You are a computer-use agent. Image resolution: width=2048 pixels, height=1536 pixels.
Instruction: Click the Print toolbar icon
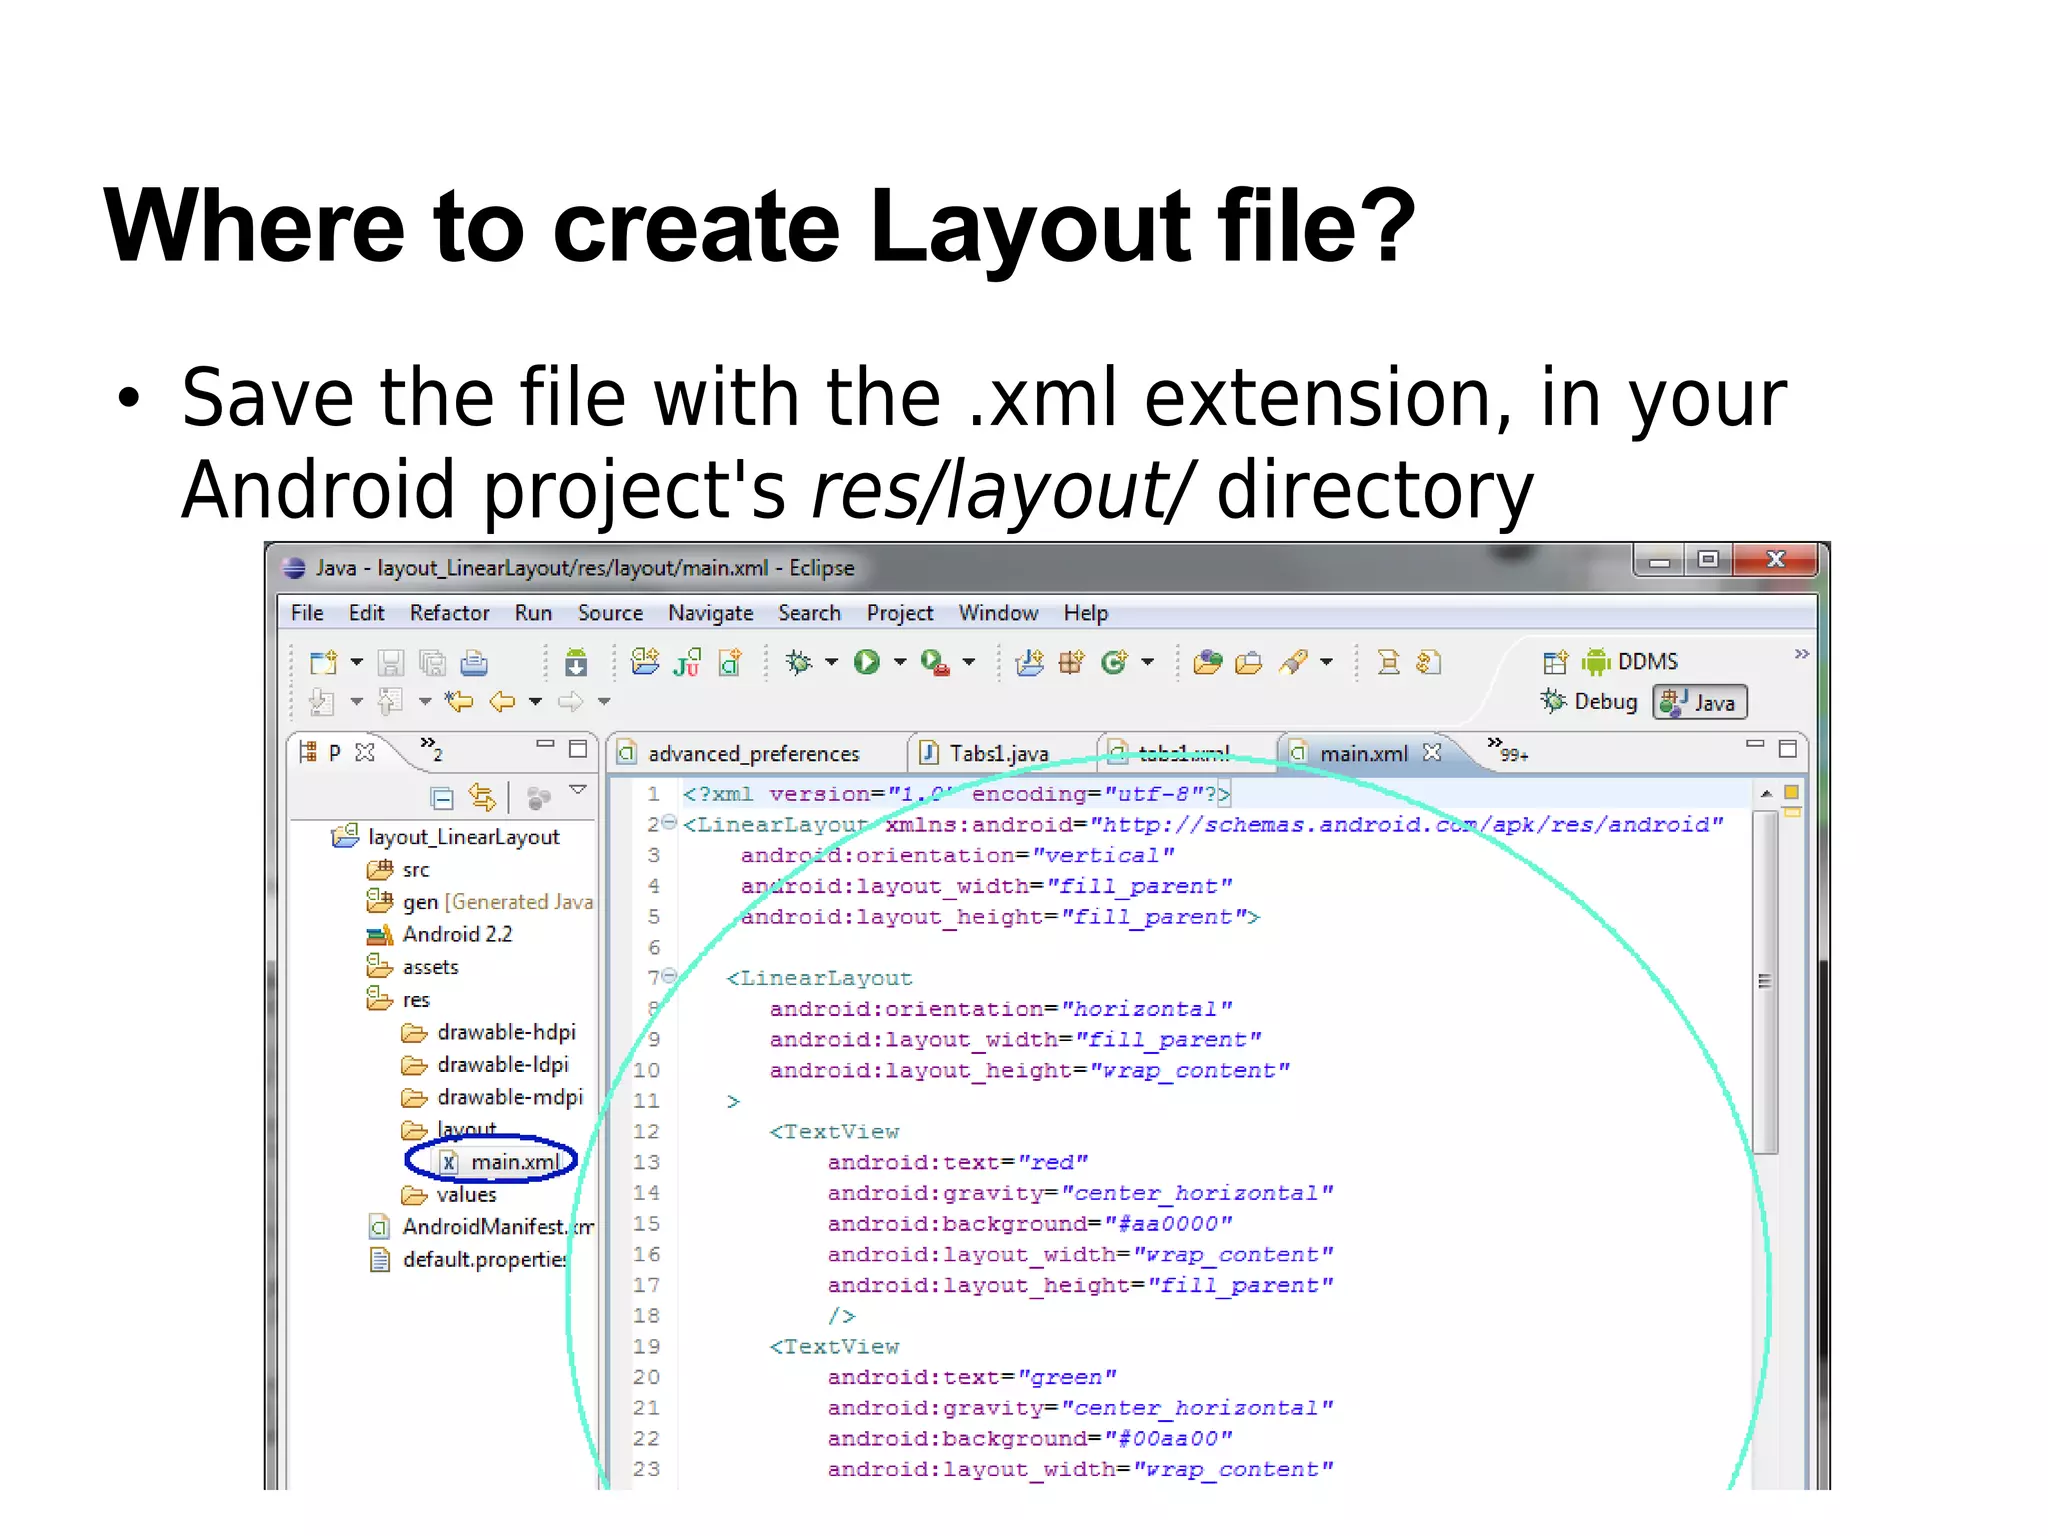[474, 662]
